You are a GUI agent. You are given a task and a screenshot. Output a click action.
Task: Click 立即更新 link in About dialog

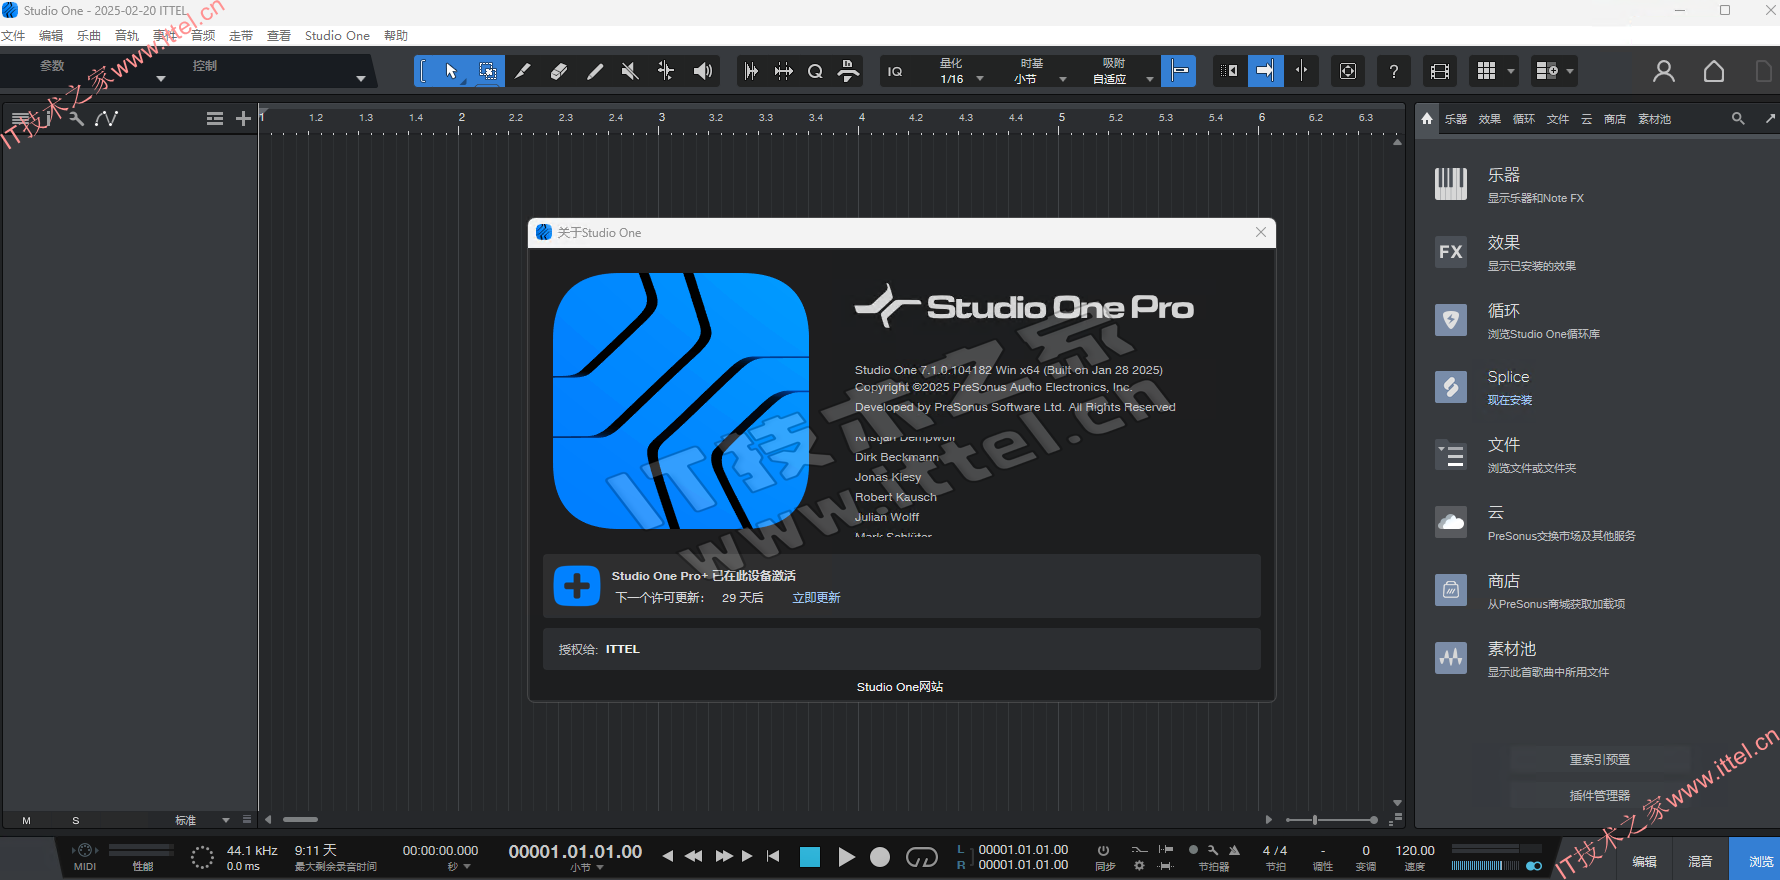coord(816,598)
